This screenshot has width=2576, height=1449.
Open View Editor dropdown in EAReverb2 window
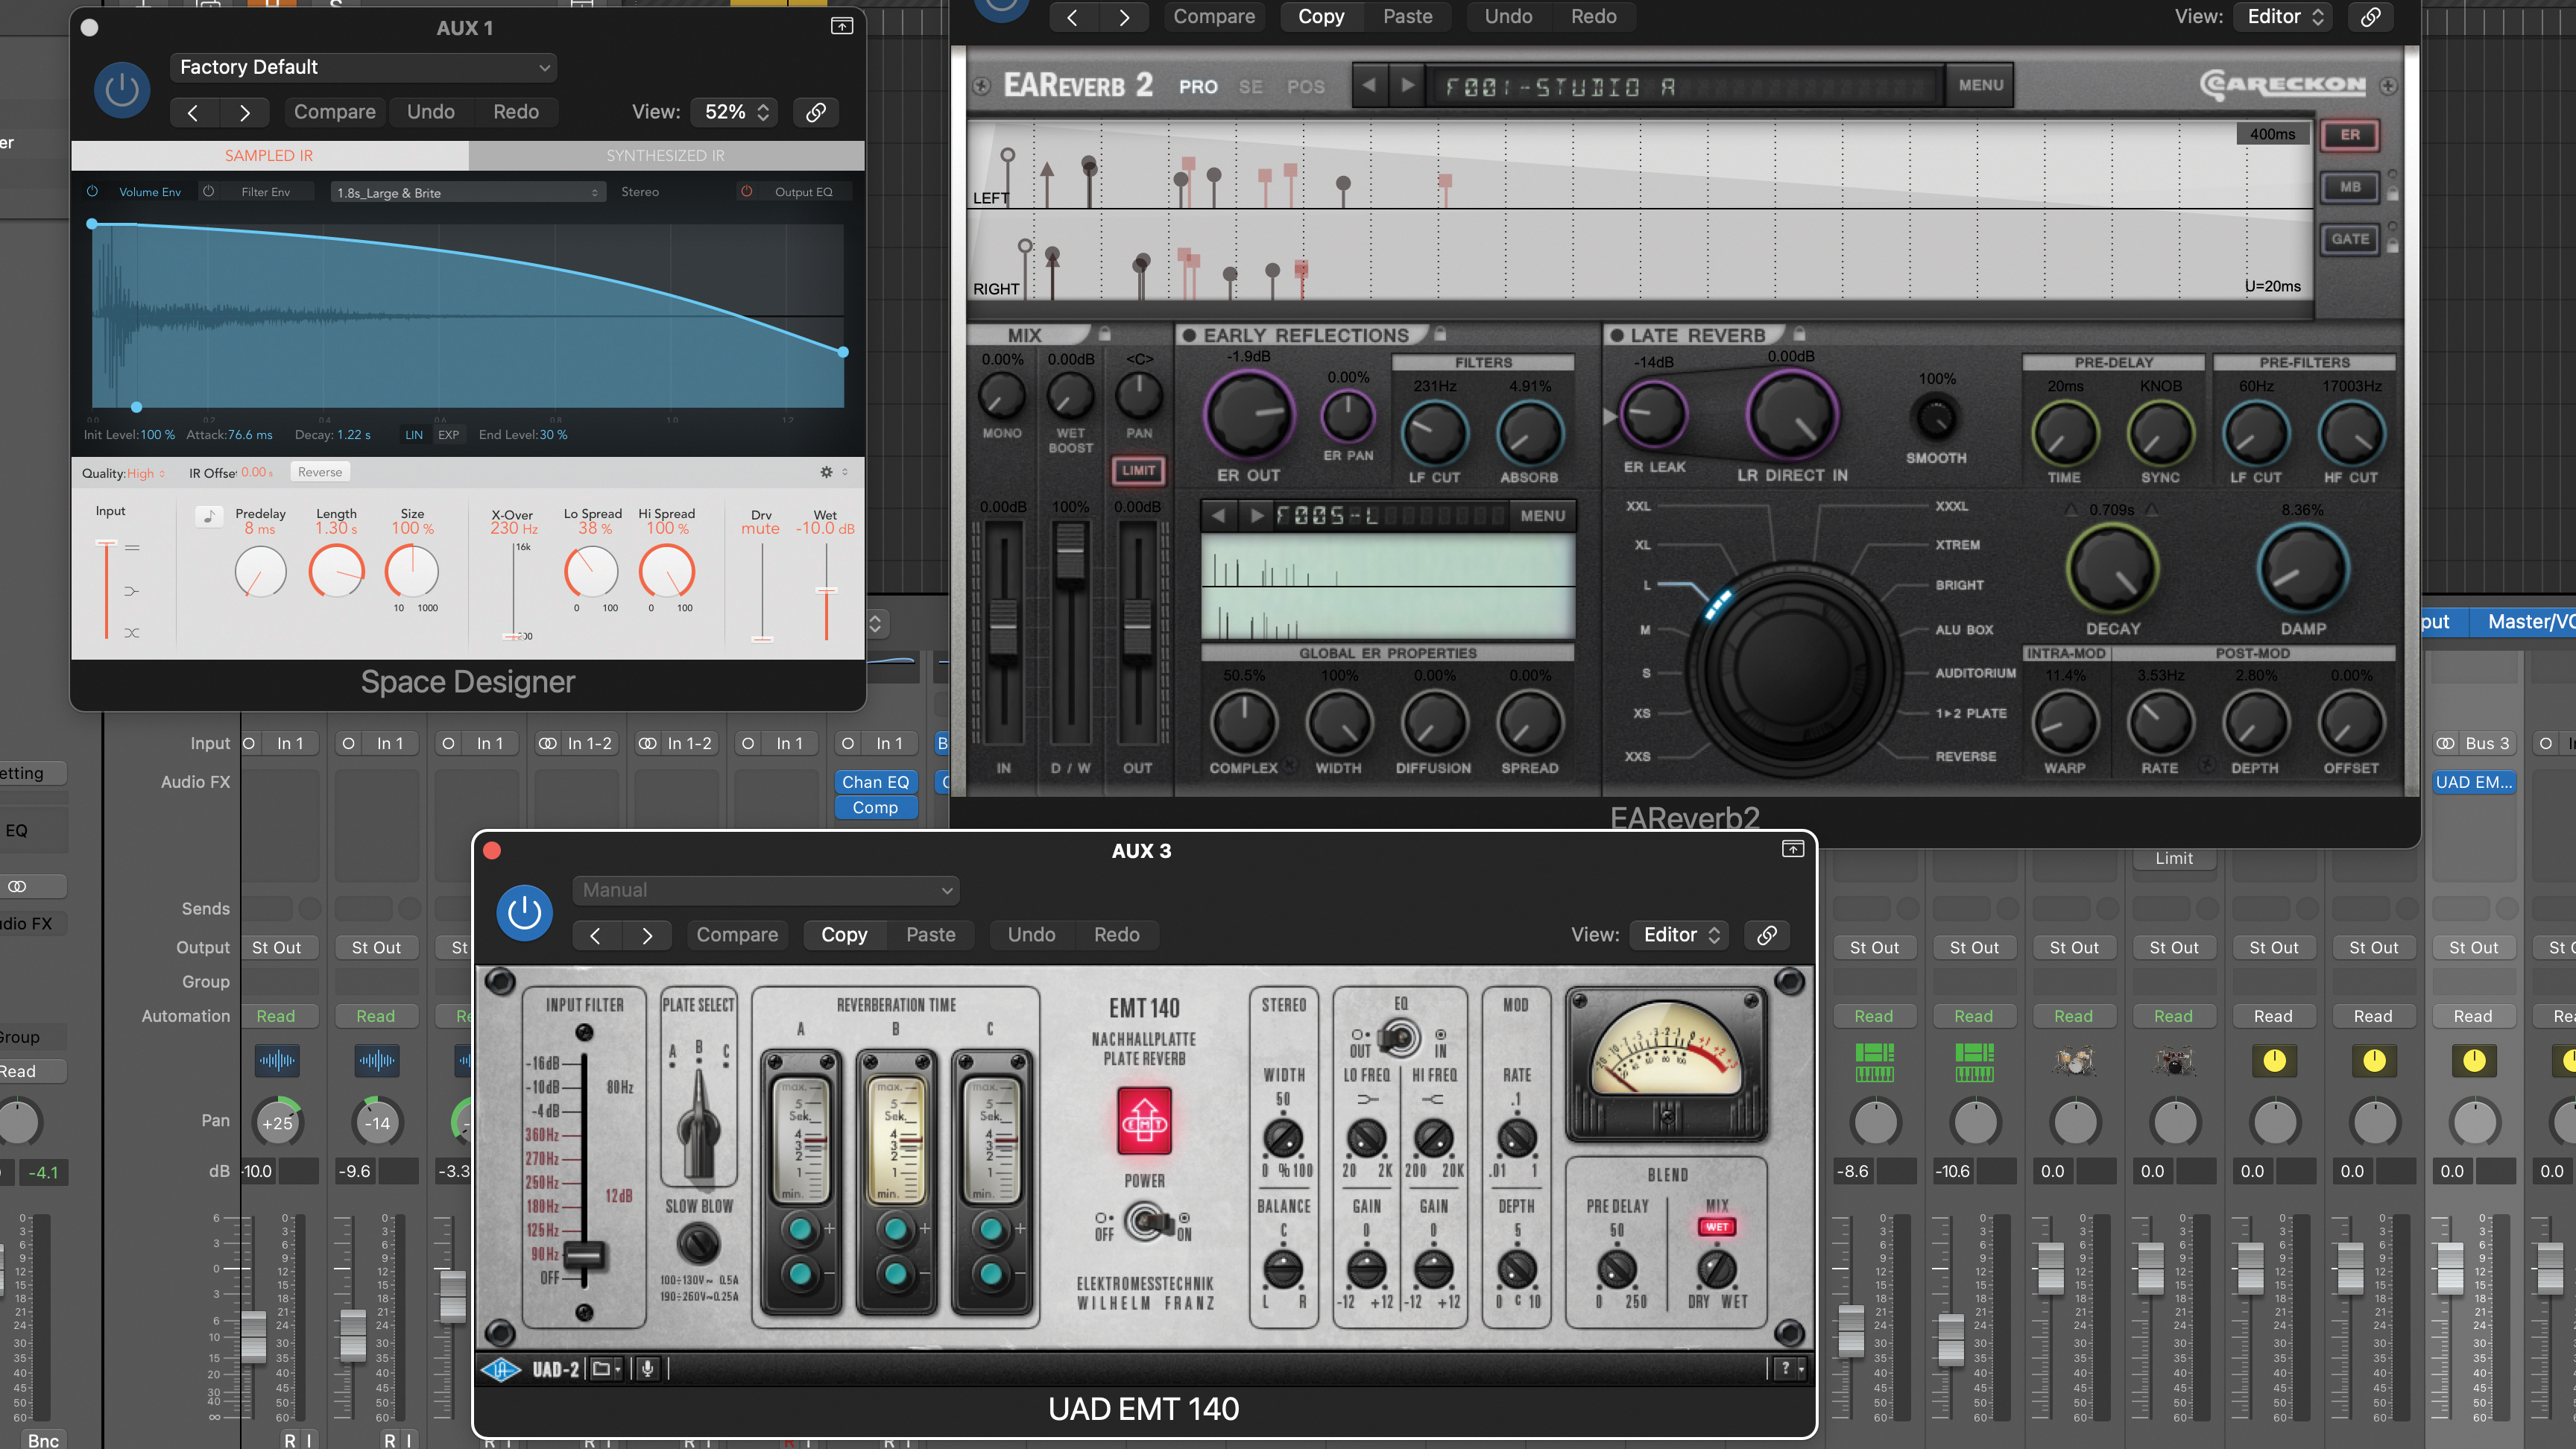[2284, 16]
